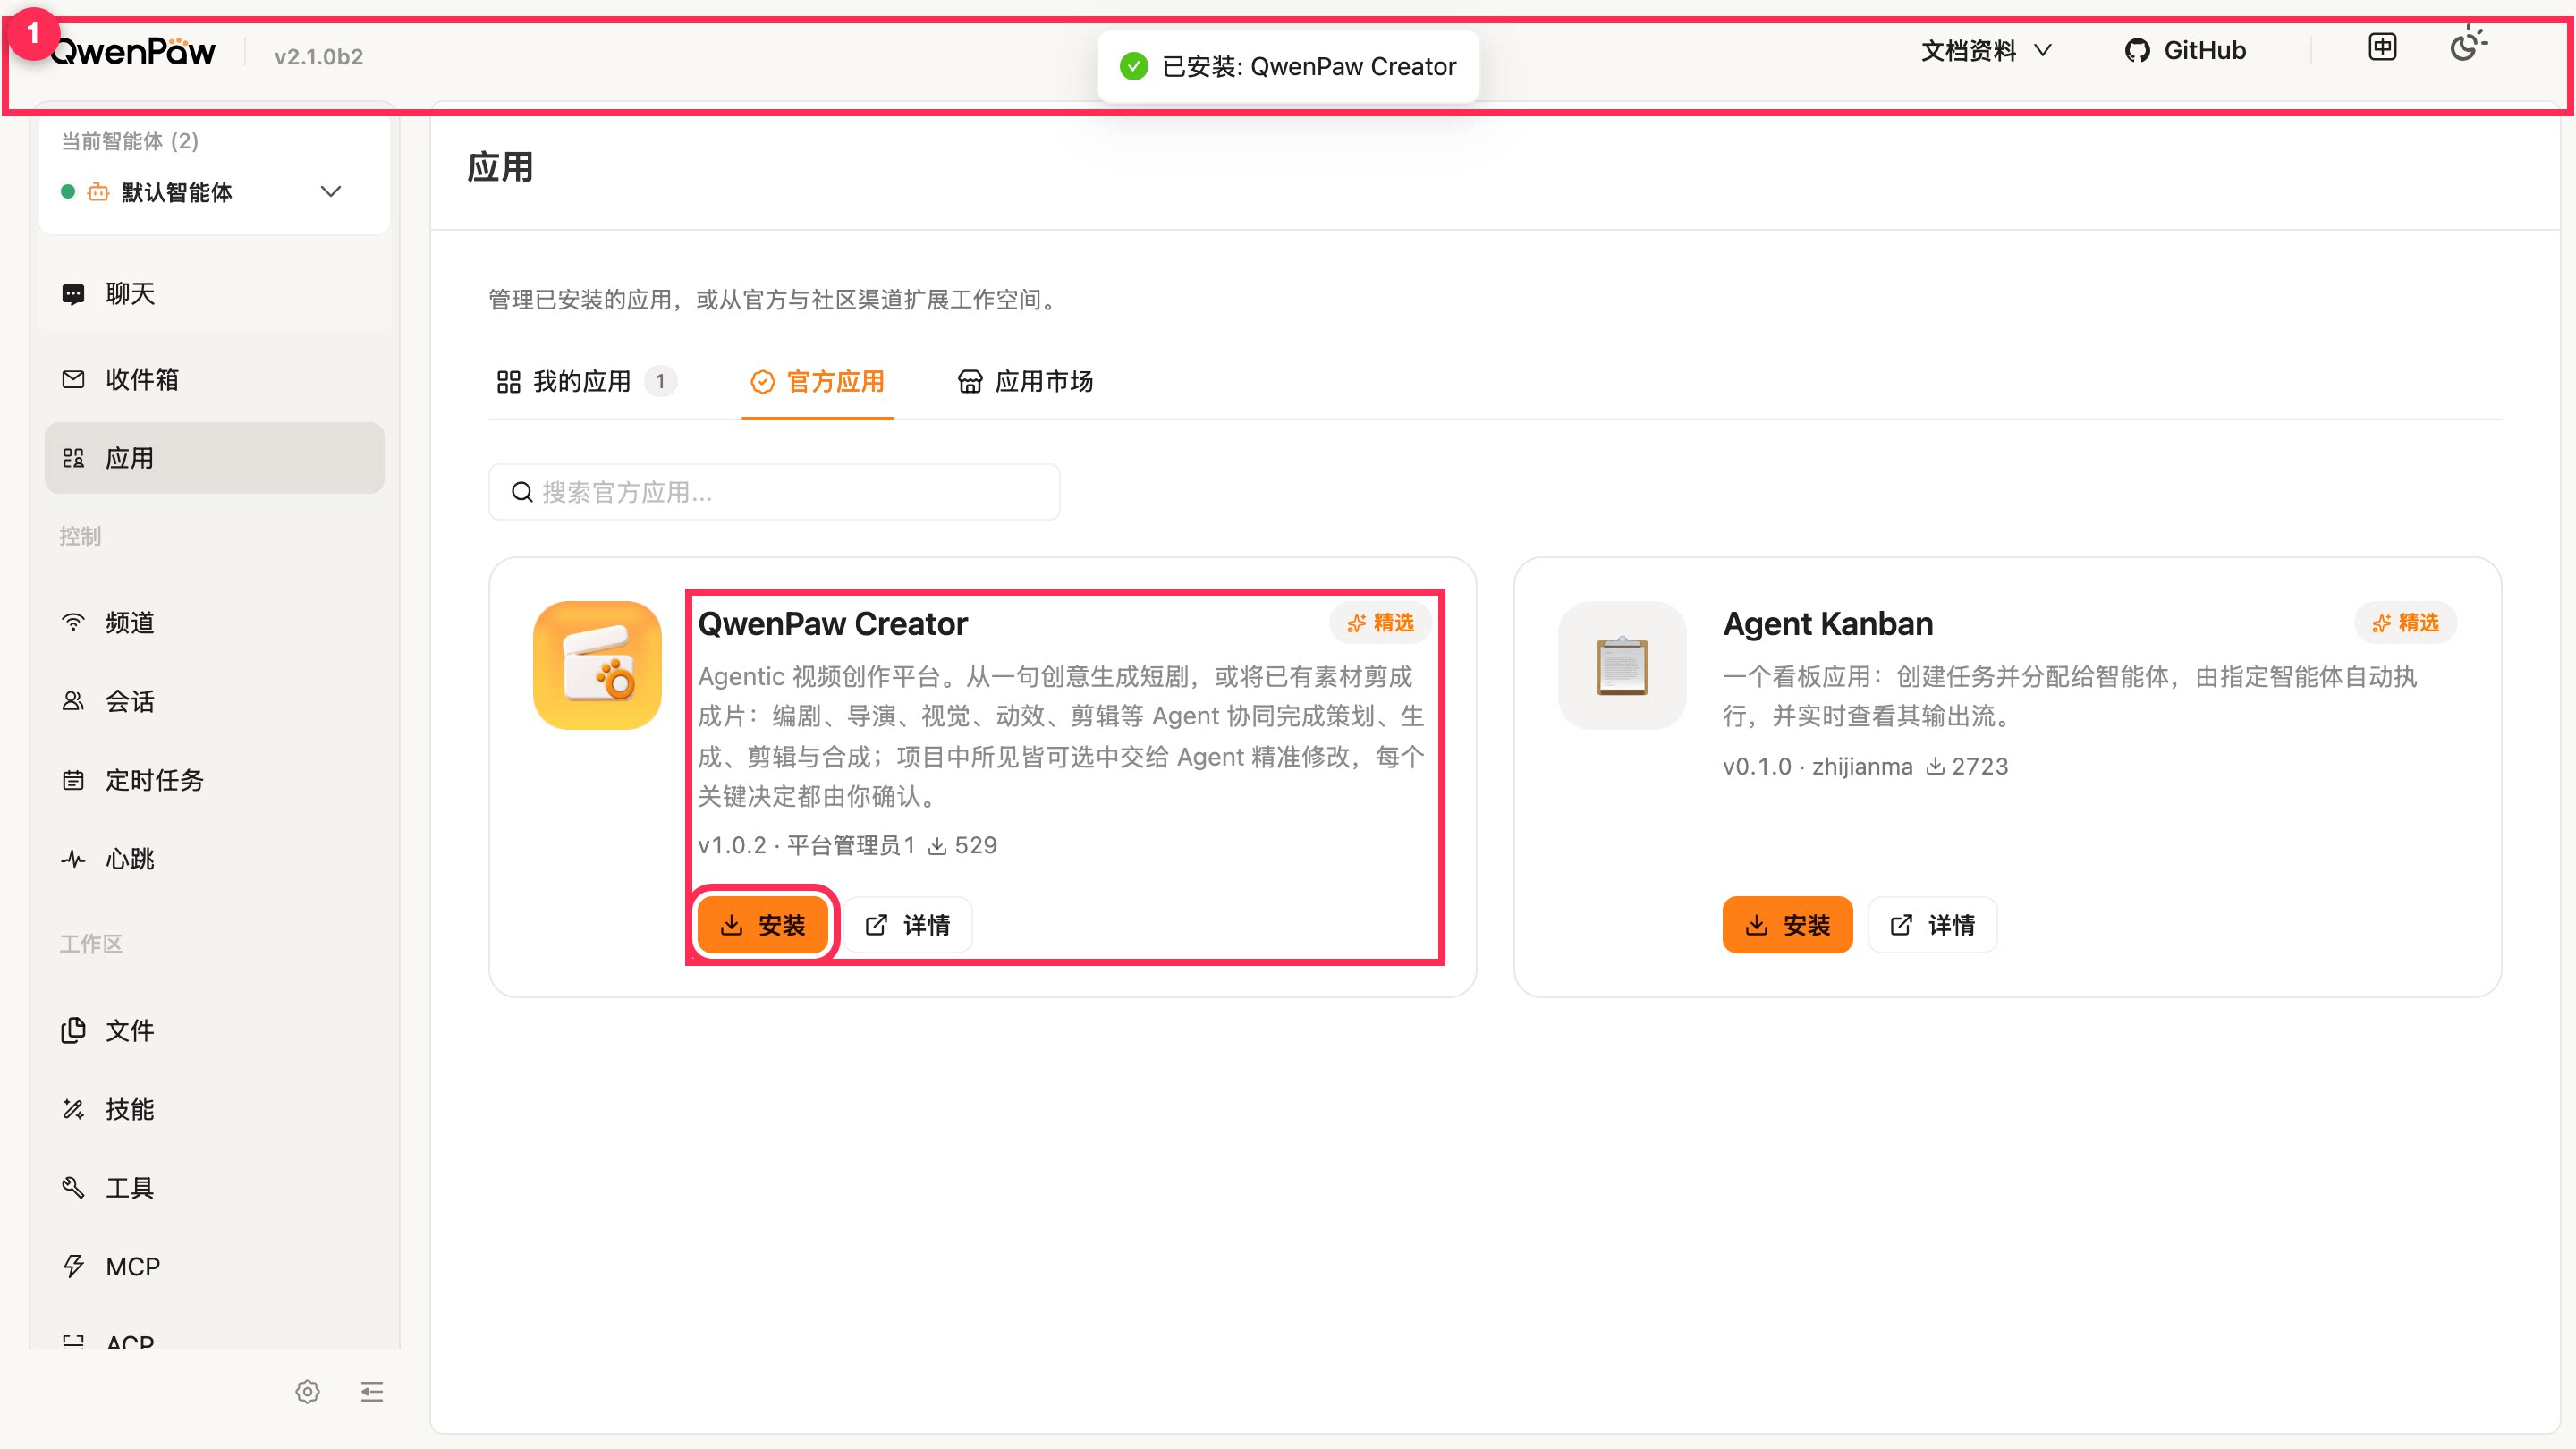This screenshot has width=2576, height=1449.
Task: Open 定时任务 scheduled tasks
Action: tap(214, 780)
